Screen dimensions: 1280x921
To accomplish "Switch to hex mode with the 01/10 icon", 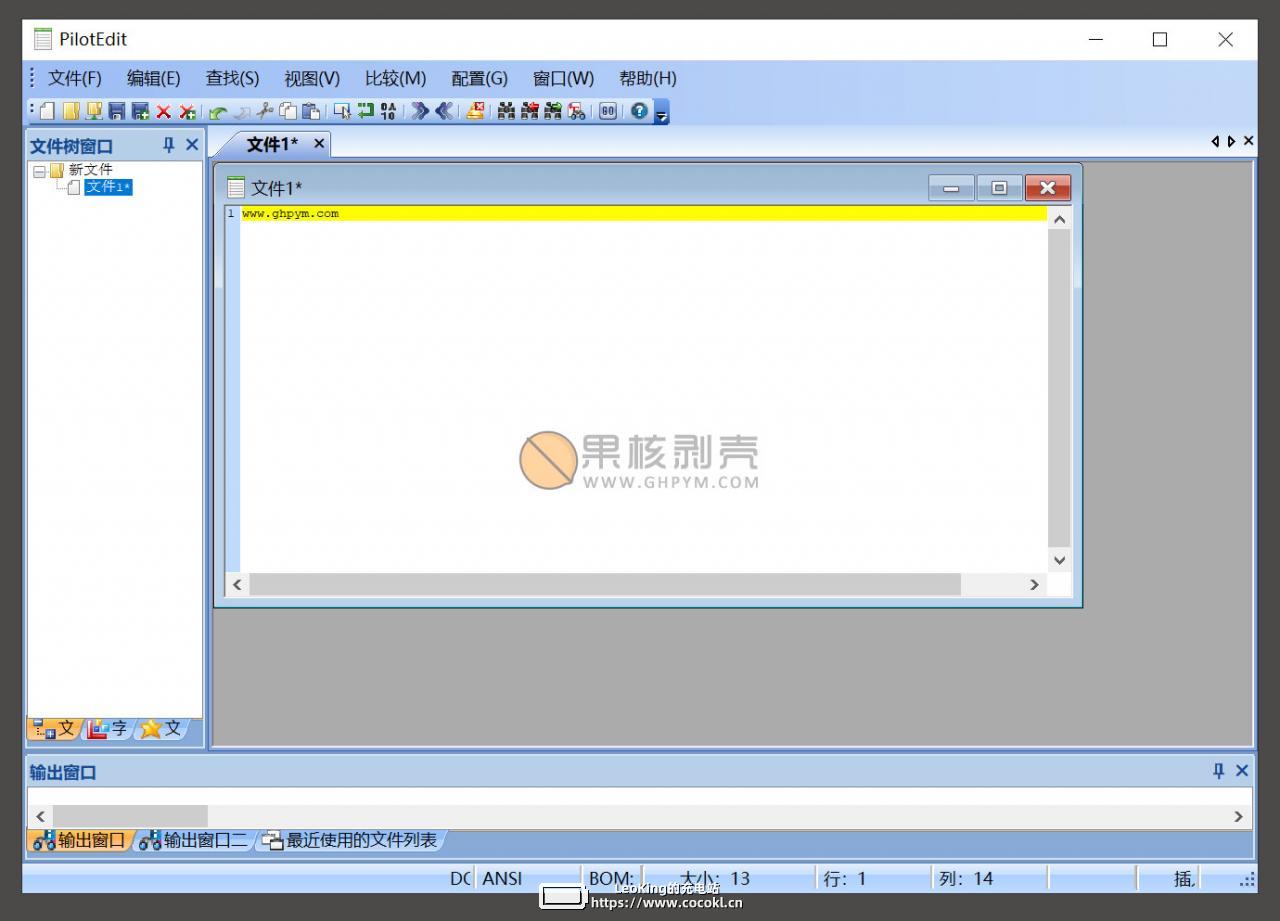I will 388,111.
